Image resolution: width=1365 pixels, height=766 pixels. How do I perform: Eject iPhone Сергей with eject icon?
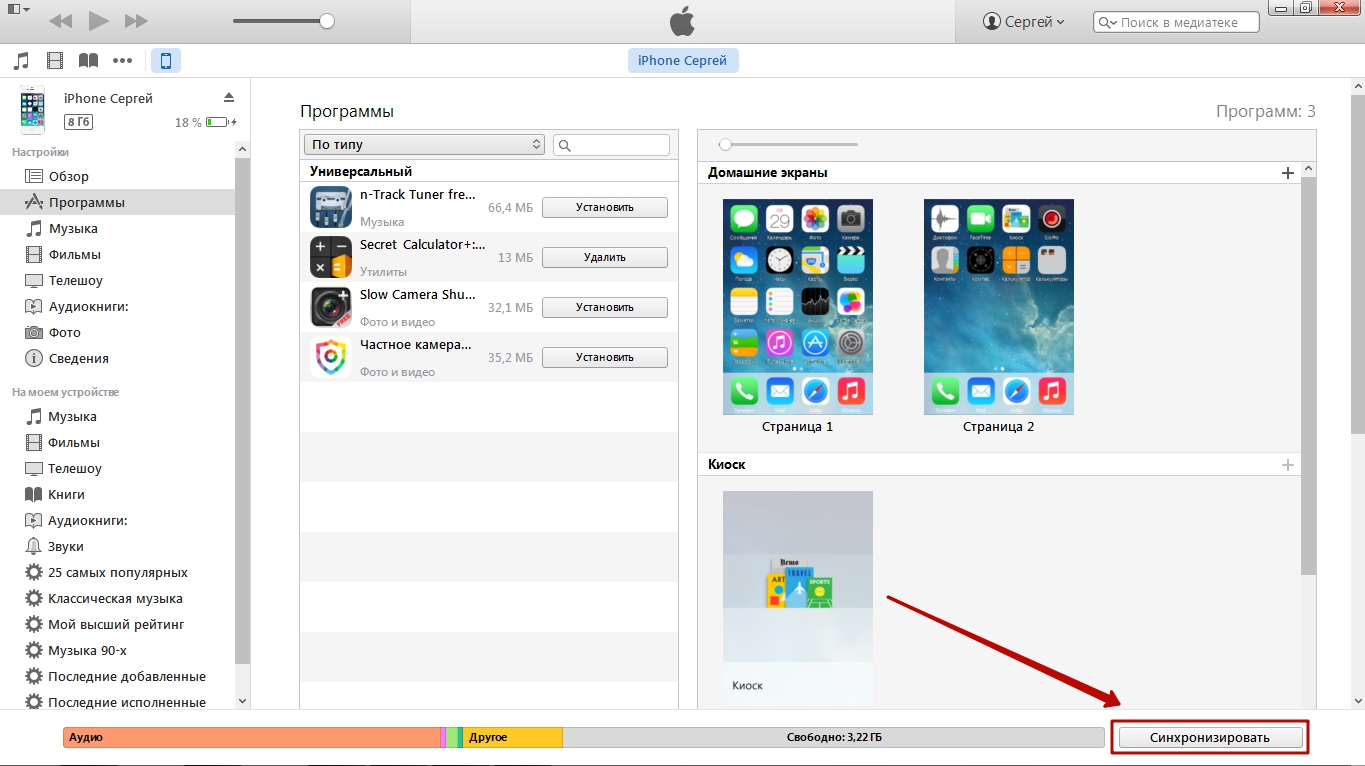(x=228, y=97)
